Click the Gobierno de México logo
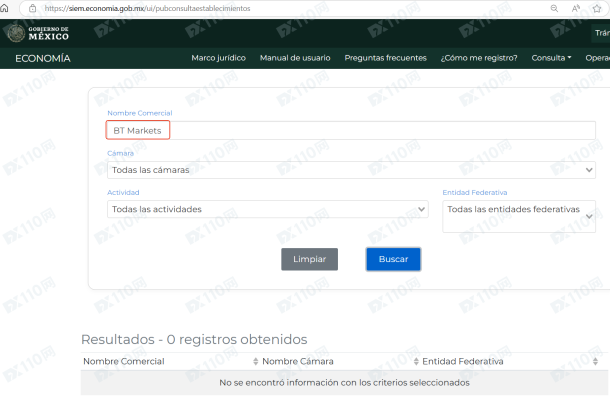Image resolution: width=610 pixels, height=399 pixels. click(38, 33)
